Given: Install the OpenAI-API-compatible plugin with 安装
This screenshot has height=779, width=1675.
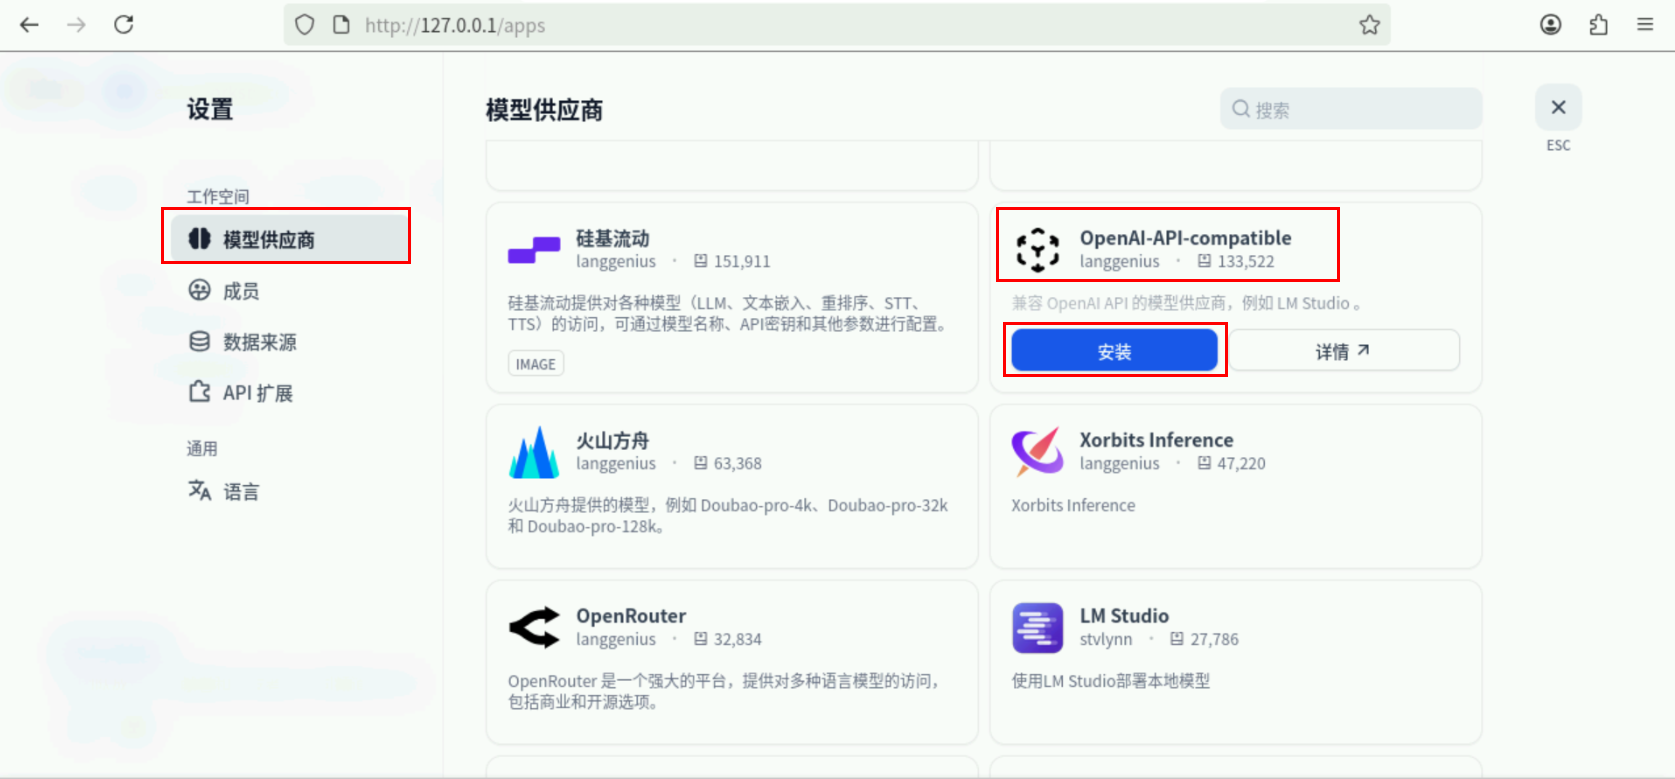Looking at the screenshot, I should click(1114, 351).
